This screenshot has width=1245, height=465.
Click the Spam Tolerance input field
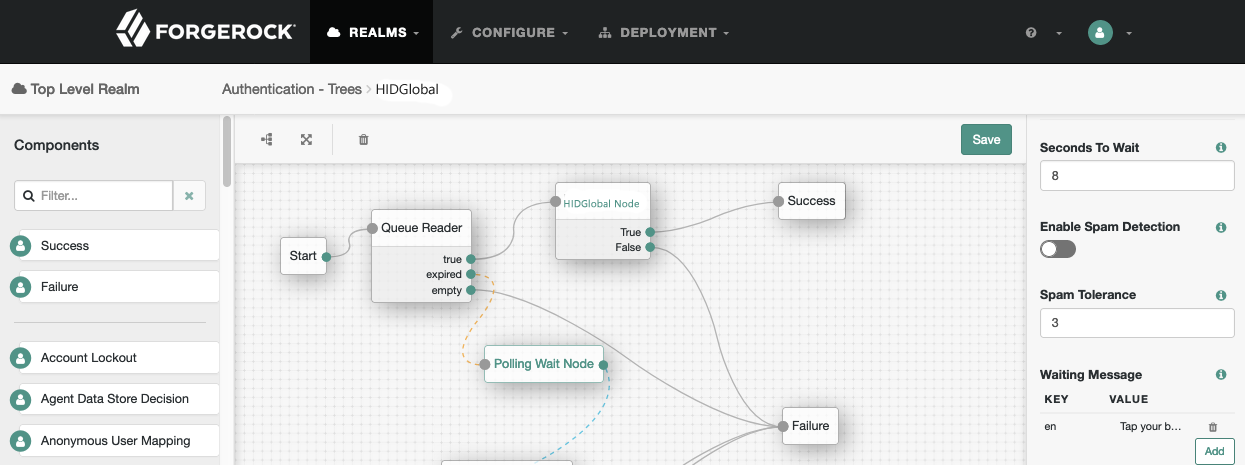point(1137,323)
